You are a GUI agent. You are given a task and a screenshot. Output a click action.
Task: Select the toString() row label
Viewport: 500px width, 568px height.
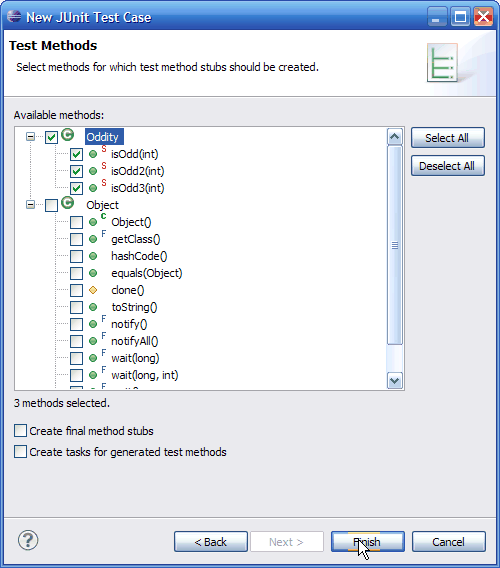134,308
